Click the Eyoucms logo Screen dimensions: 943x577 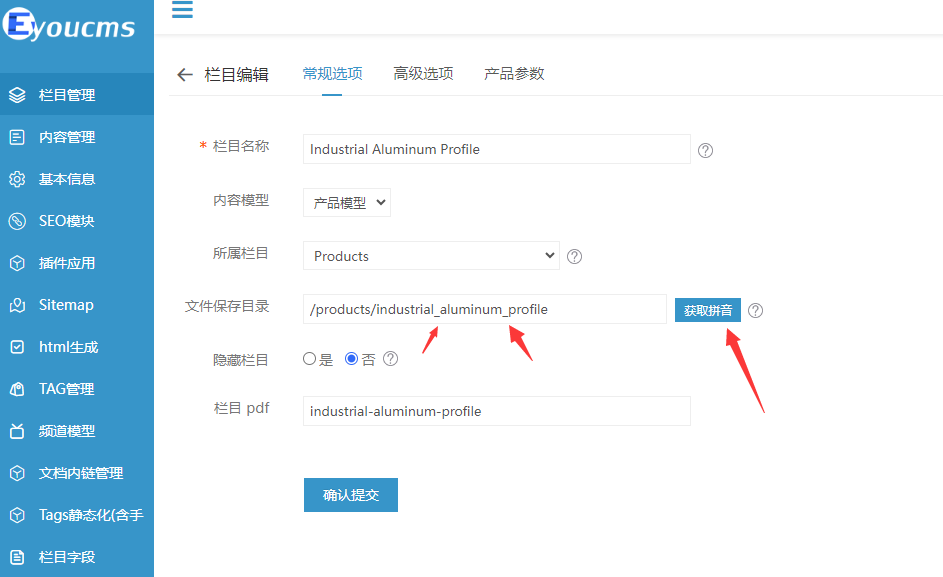[x=69, y=25]
